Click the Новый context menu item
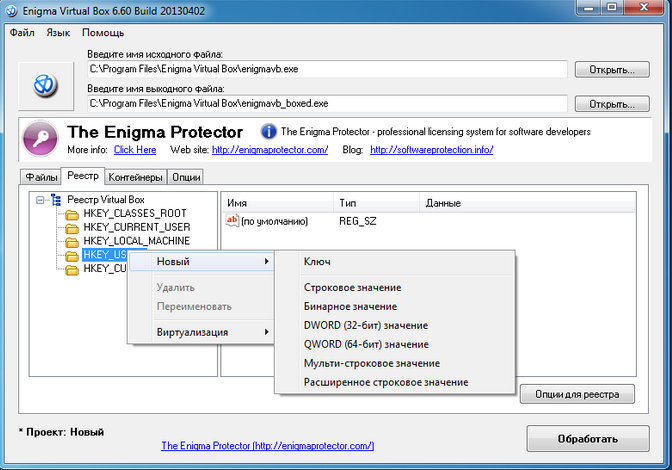 pyautogui.click(x=201, y=261)
